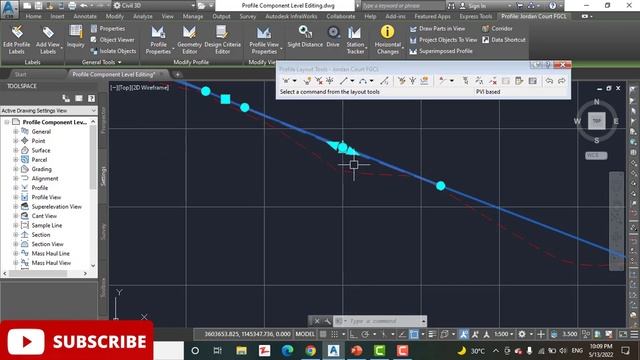The width and height of the screenshot is (640, 360).
Task: Click Move PVI in layout tools
Action: (330, 81)
